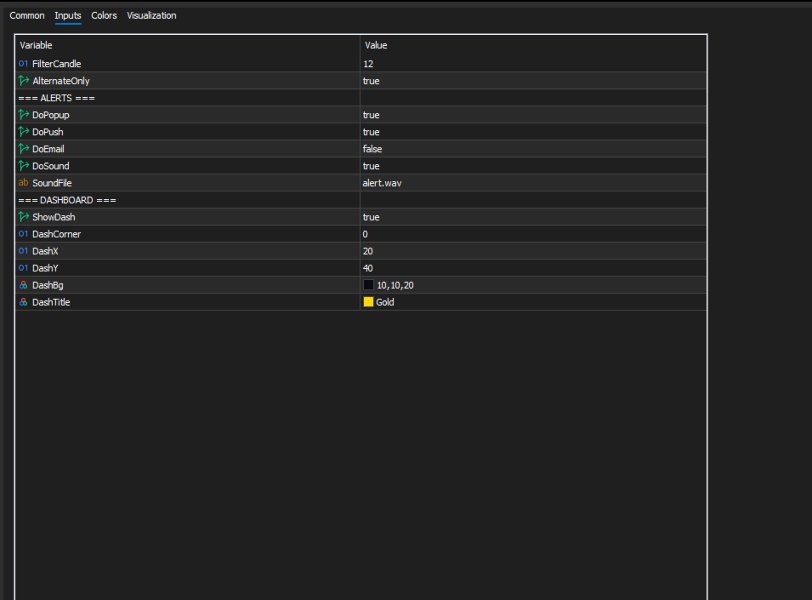This screenshot has width=812, height=600.
Task: Open the DoPopup true/false selector
Action: point(450,114)
